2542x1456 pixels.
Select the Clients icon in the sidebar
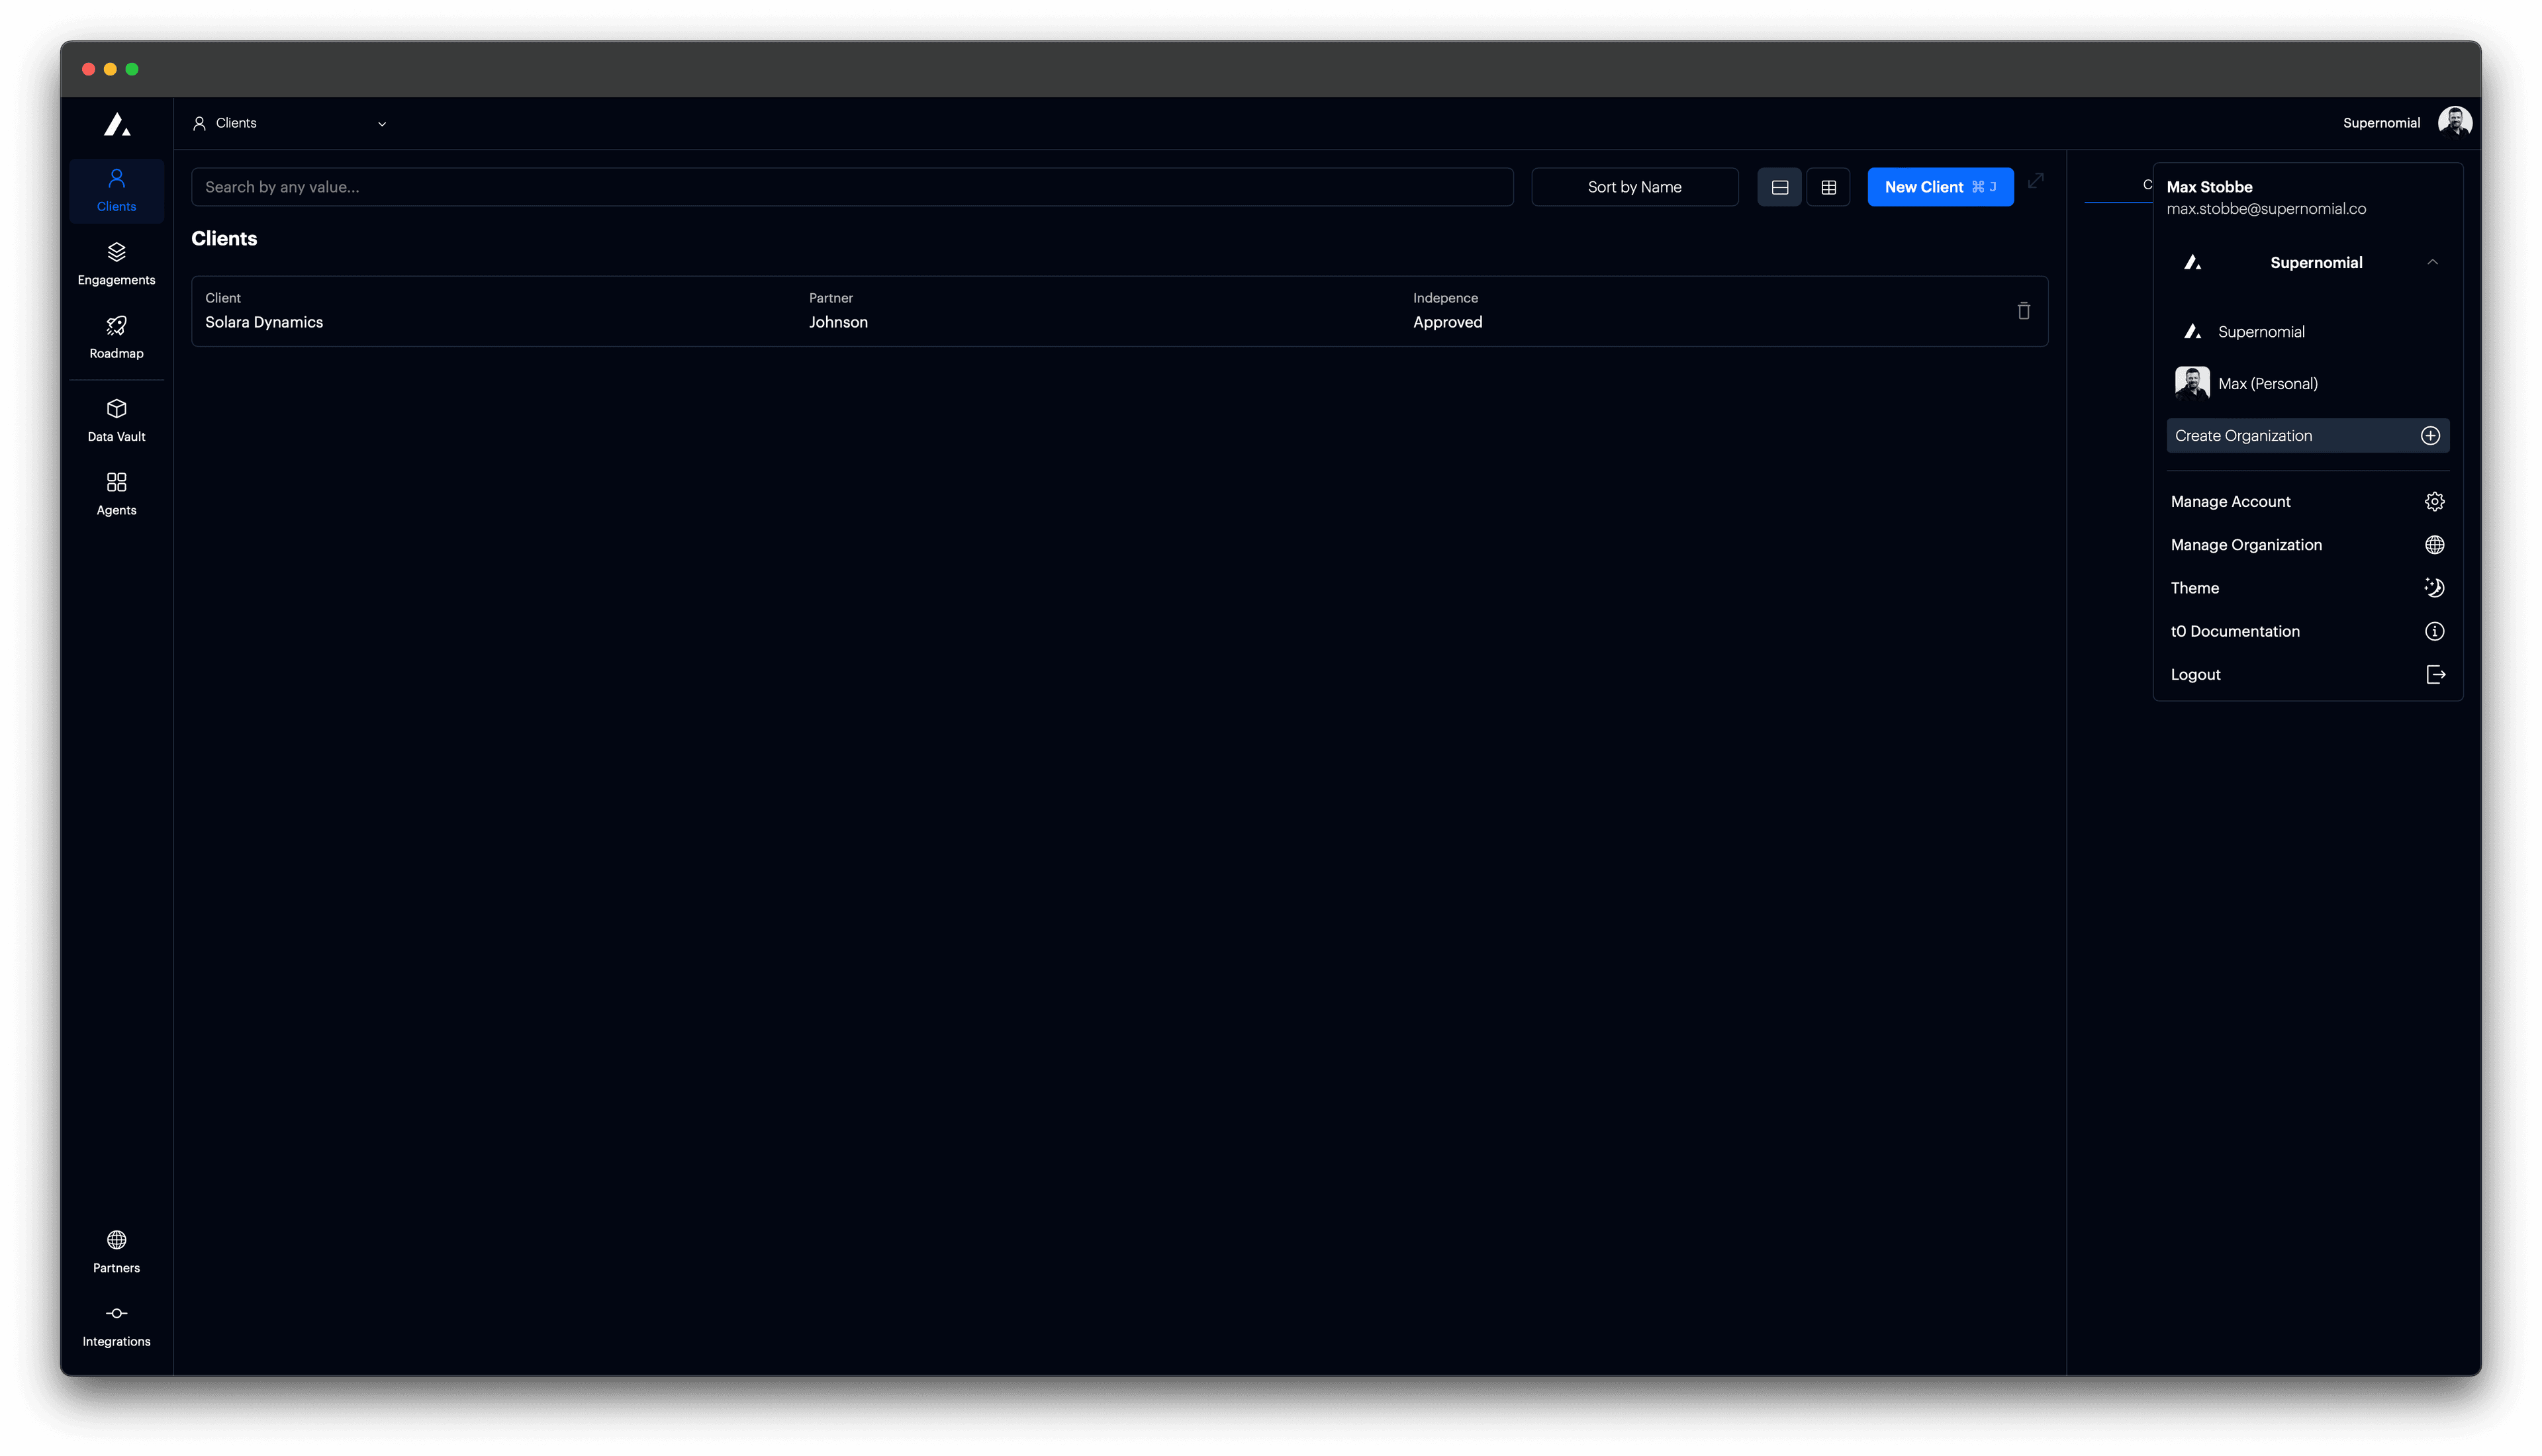116,190
